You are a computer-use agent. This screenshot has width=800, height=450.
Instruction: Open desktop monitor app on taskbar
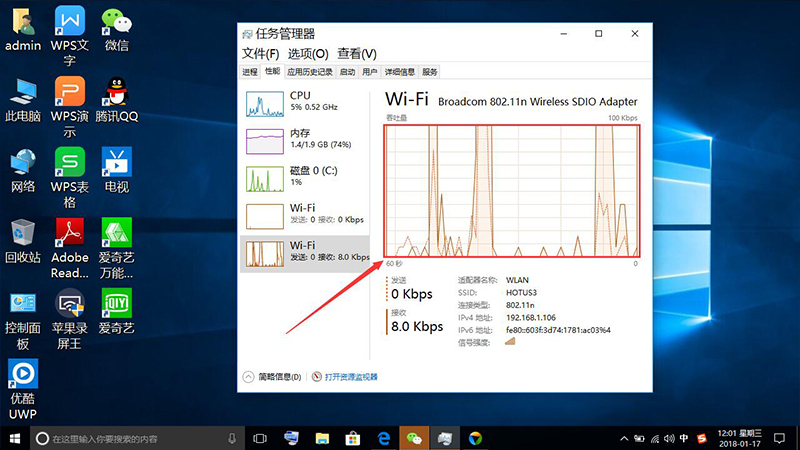click(291, 438)
